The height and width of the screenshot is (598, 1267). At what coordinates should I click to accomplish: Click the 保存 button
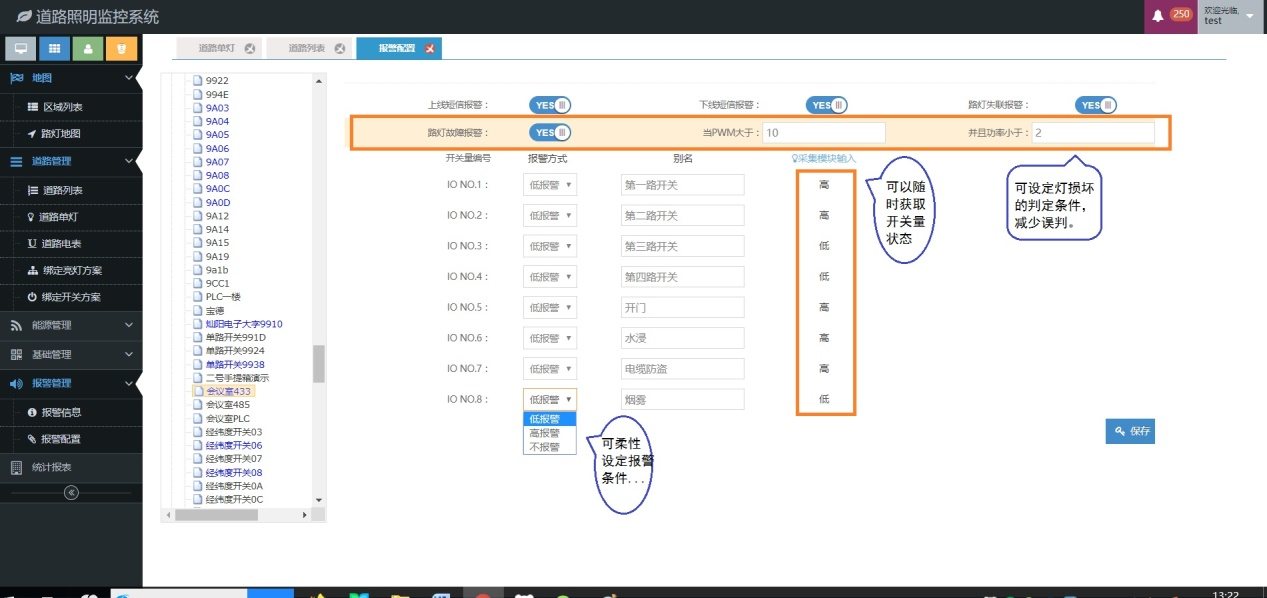pyautogui.click(x=1130, y=431)
